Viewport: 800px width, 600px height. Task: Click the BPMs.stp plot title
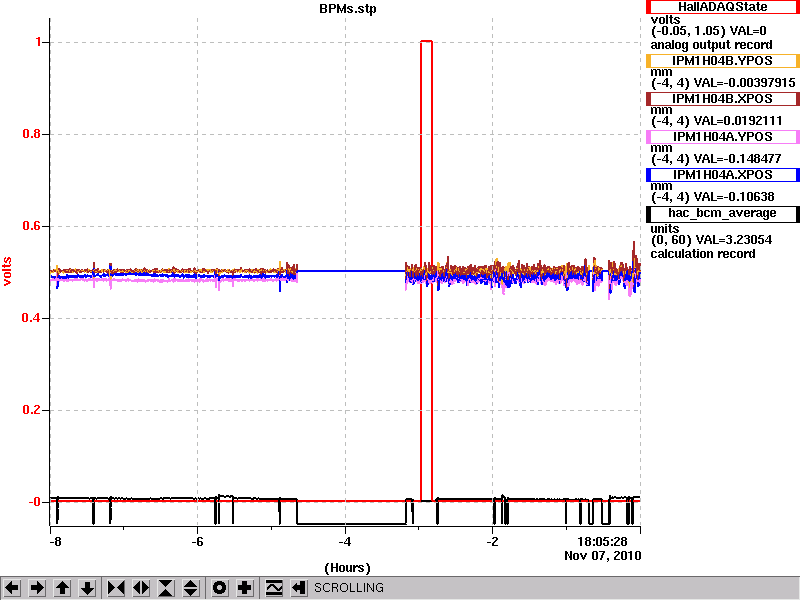tap(347, 9)
